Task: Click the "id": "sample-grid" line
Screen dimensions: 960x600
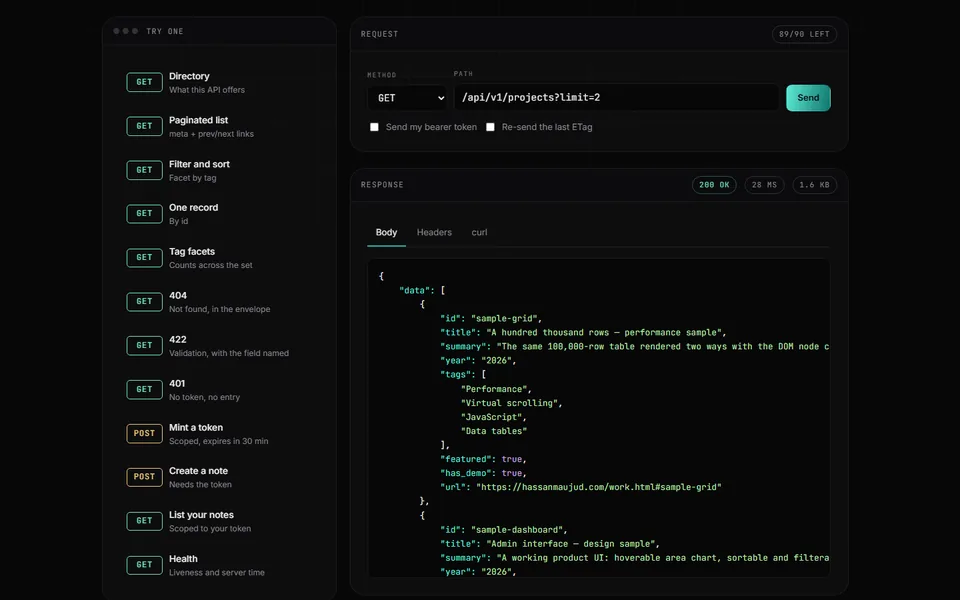Action: tap(491, 318)
